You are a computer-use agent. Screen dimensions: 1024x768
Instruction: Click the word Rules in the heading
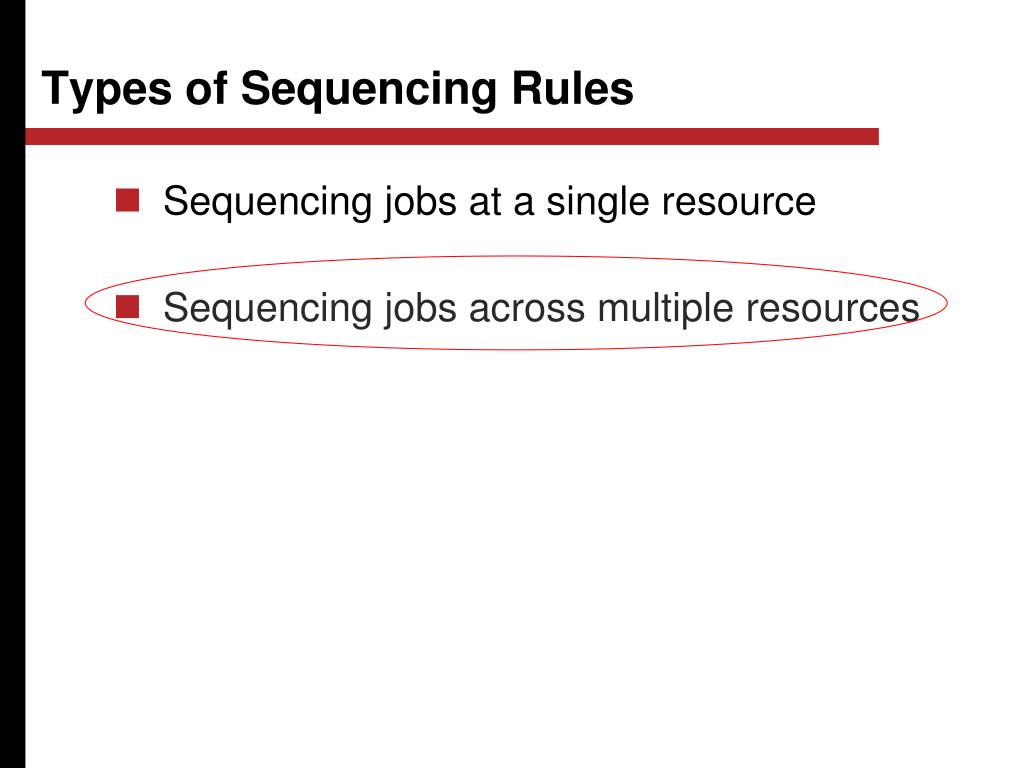pos(573,88)
